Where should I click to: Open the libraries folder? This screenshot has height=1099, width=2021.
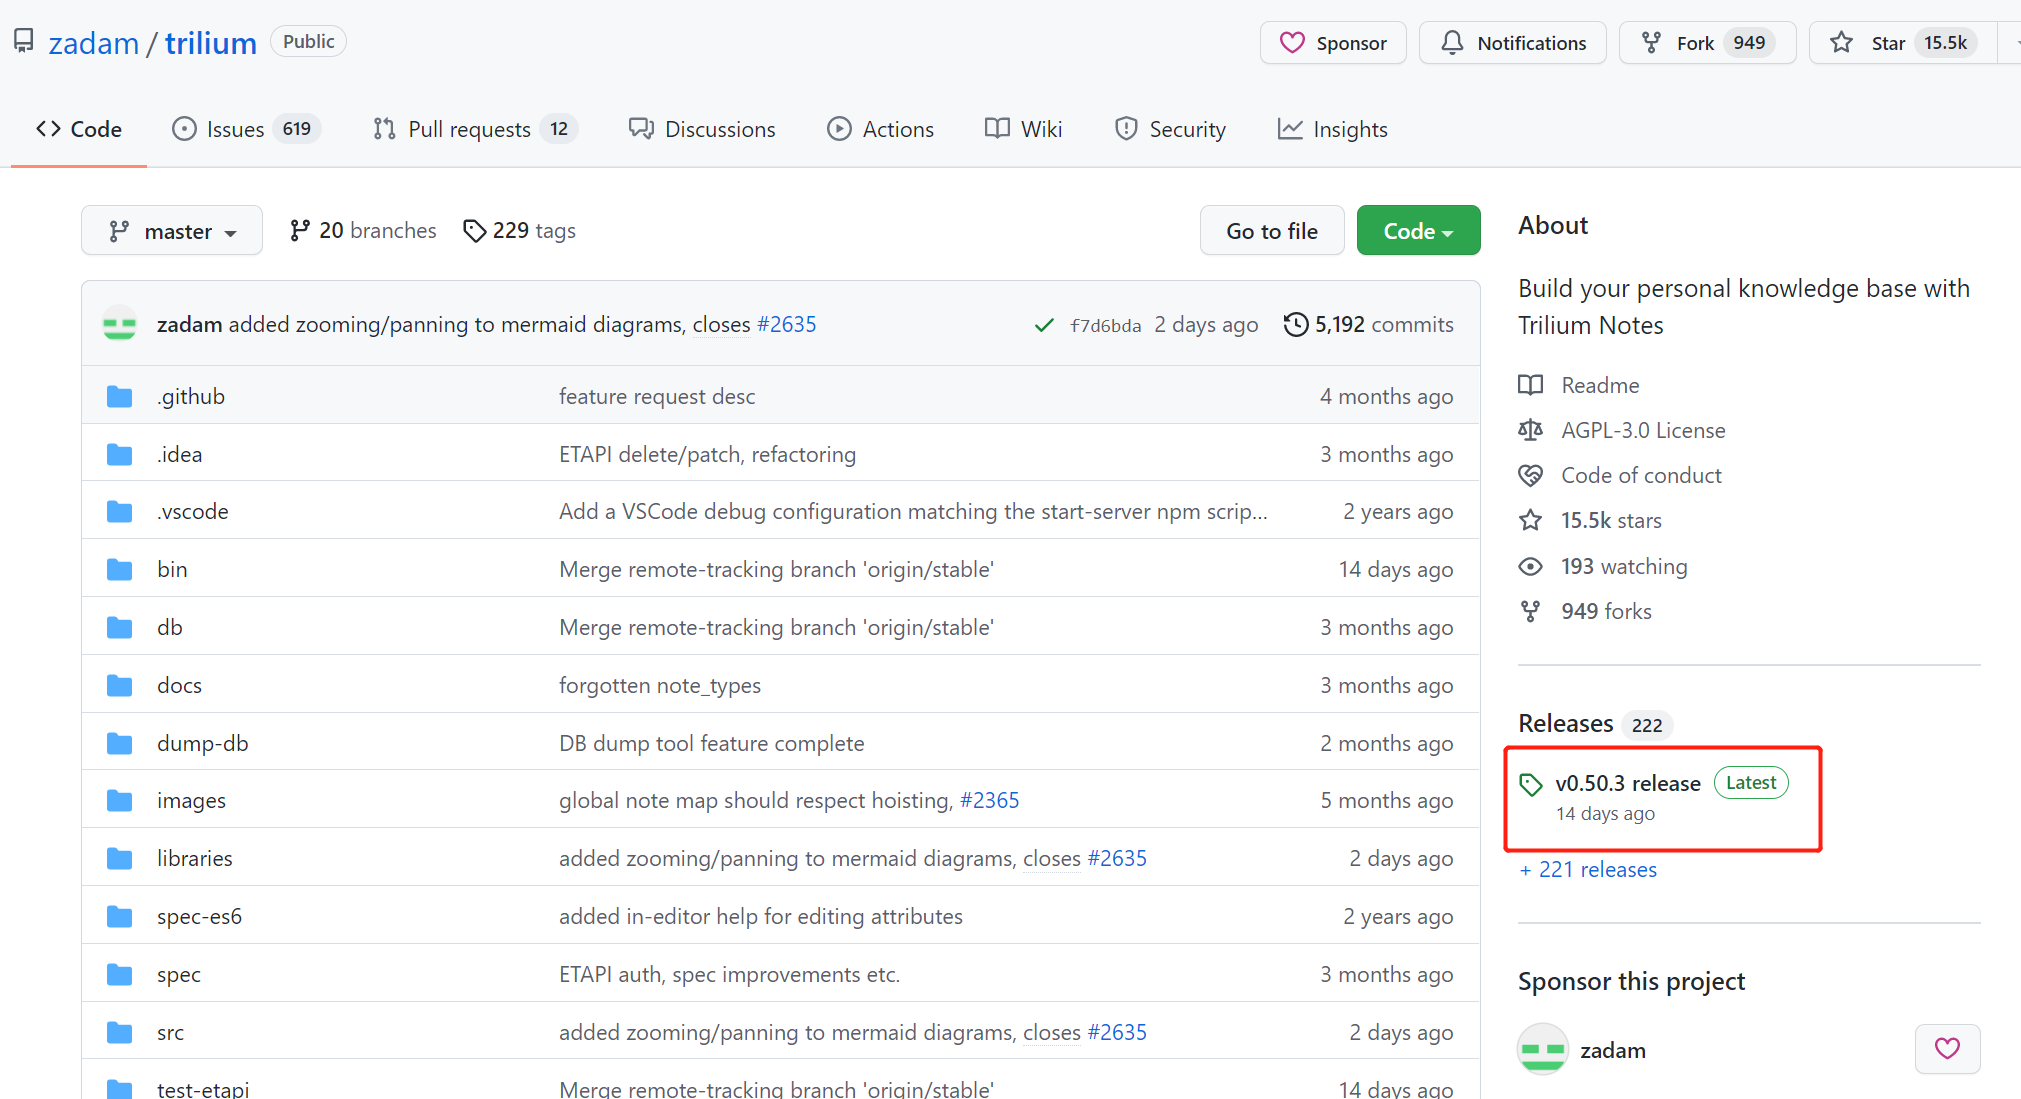point(194,858)
